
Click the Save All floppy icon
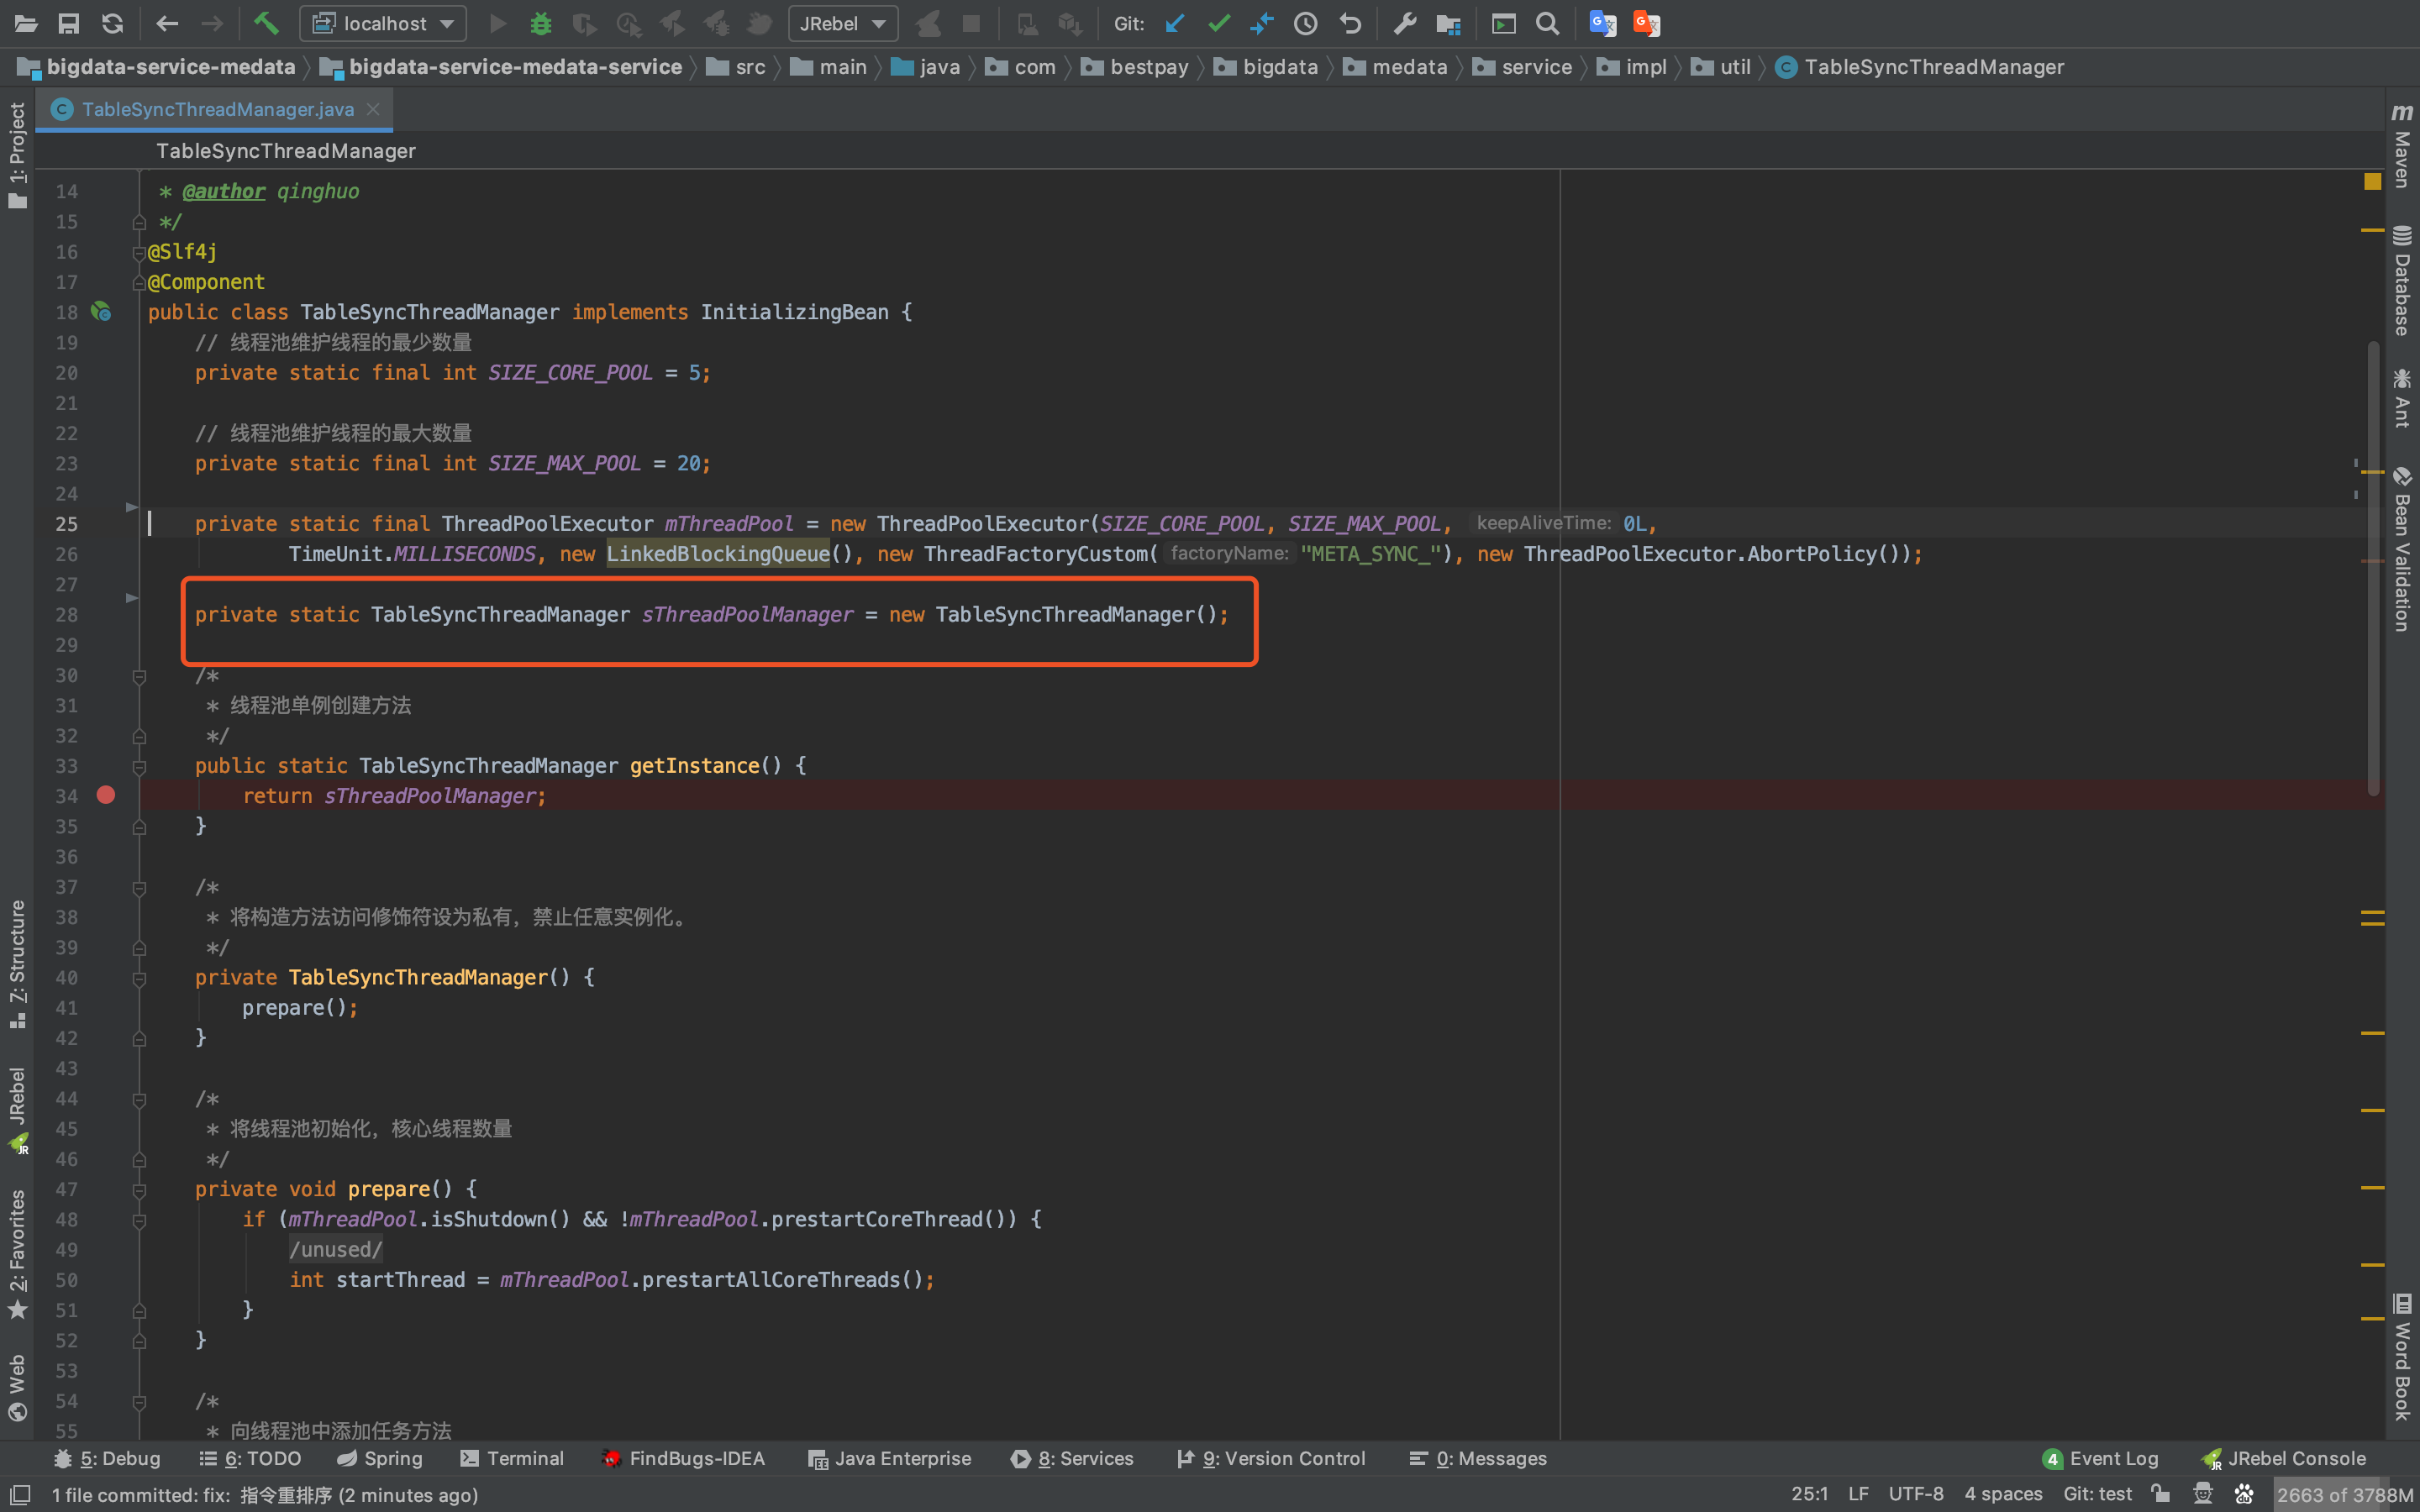tap(68, 23)
